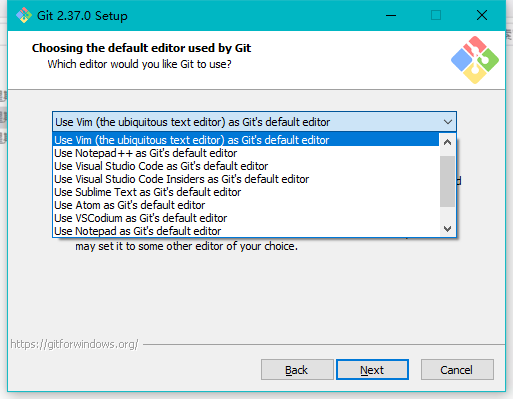This screenshot has height=399, width=513.
Task: Close the Git Setup window
Action: click(x=482, y=15)
